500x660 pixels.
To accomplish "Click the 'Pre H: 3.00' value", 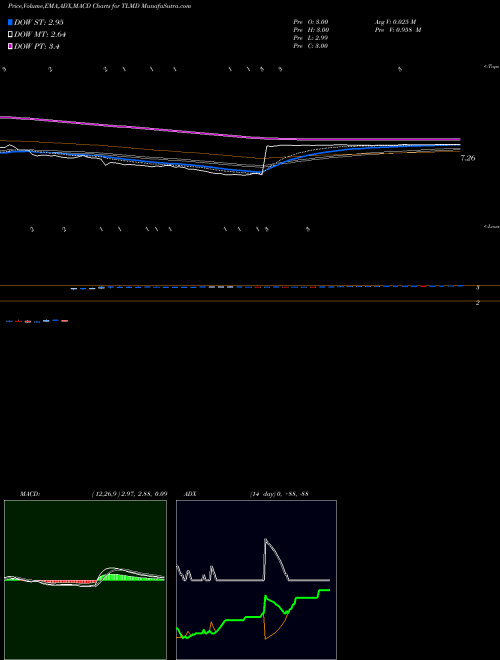I will 311,30.
